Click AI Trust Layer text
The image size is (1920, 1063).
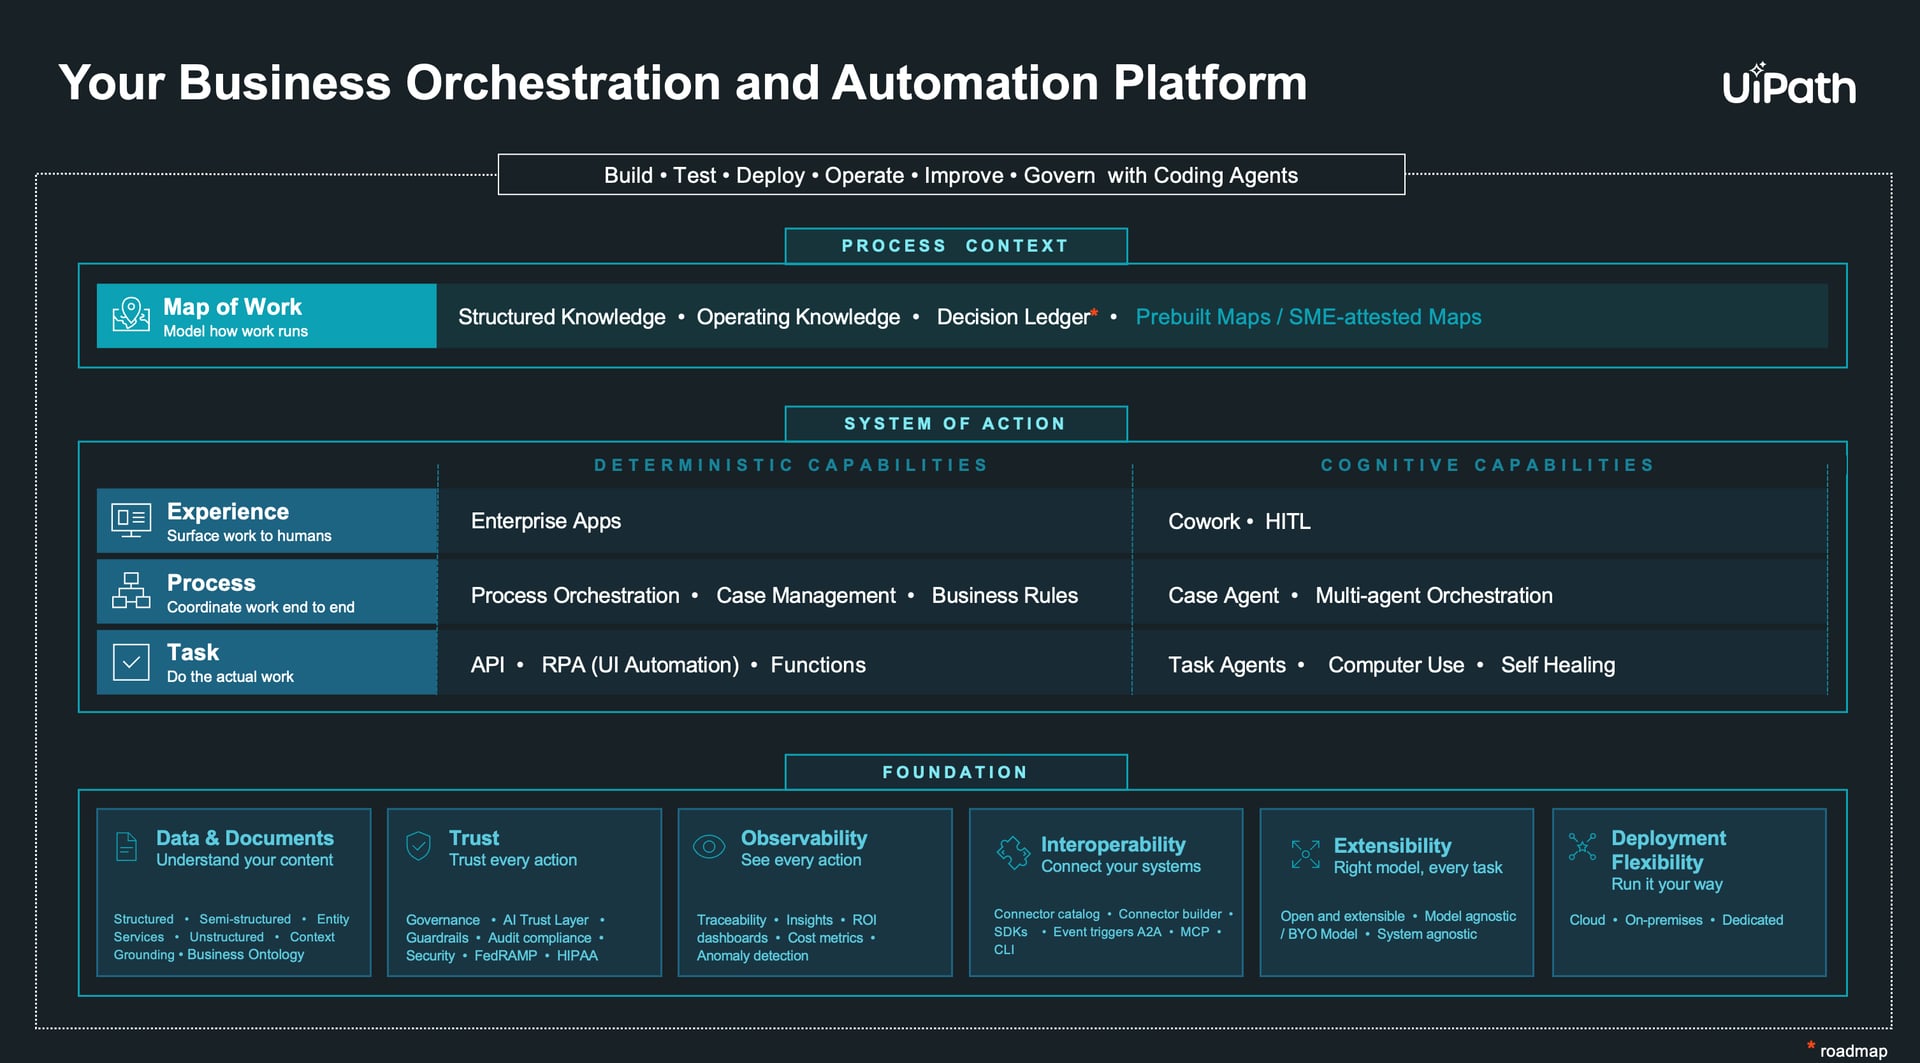(546, 920)
